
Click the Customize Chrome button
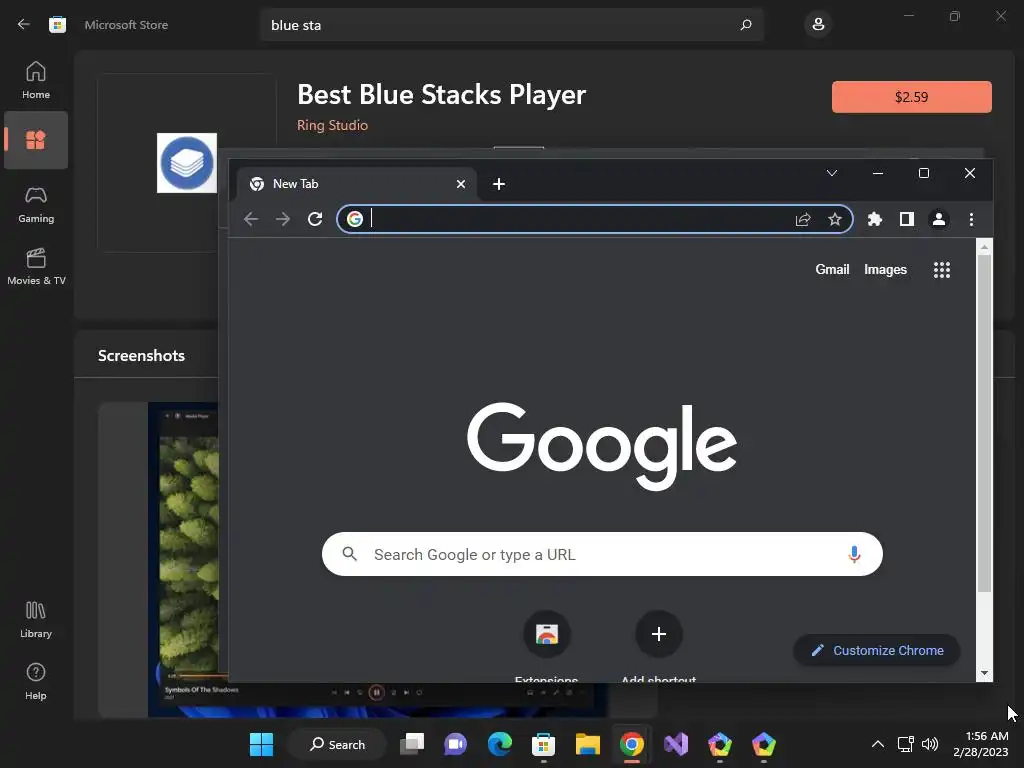[876, 650]
